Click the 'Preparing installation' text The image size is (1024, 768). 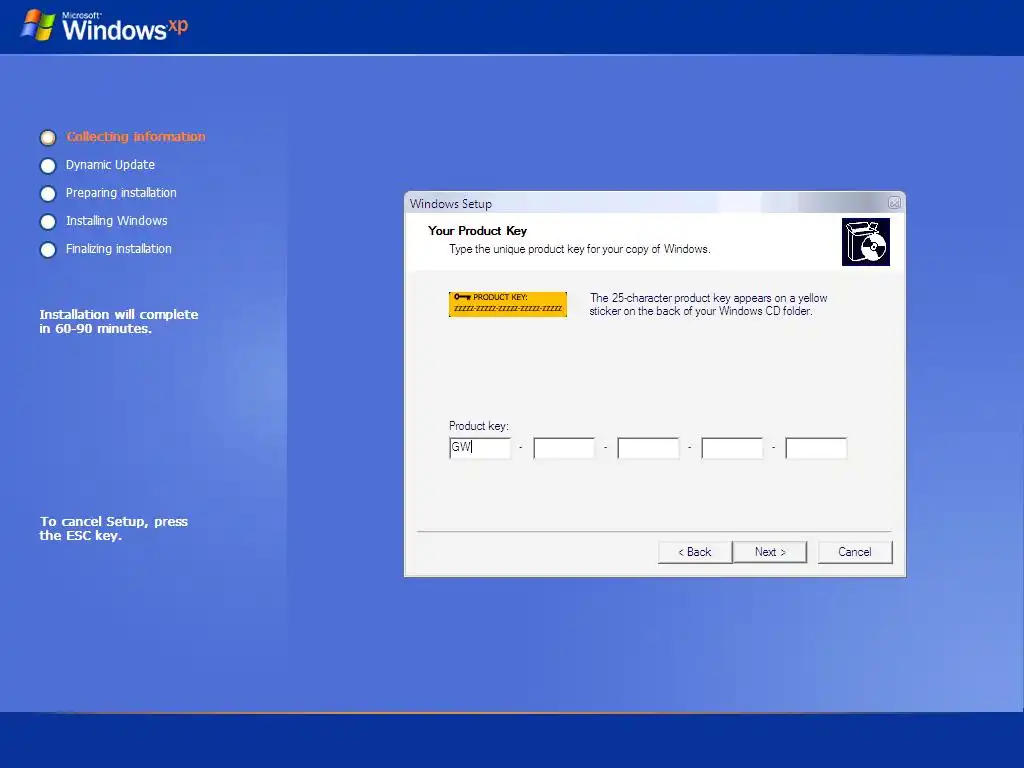(x=121, y=193)
